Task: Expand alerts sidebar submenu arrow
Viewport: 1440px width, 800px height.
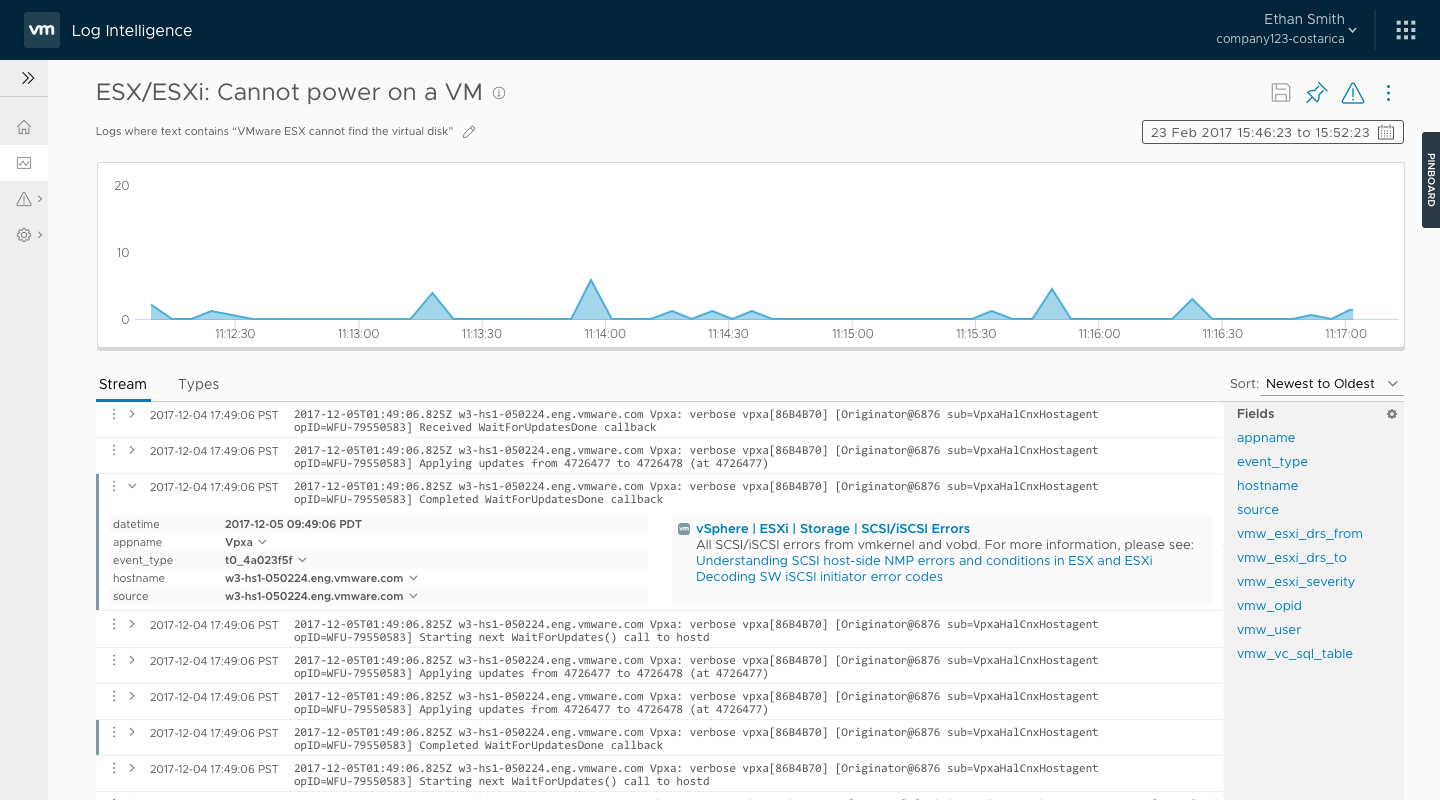Action: 40,199
